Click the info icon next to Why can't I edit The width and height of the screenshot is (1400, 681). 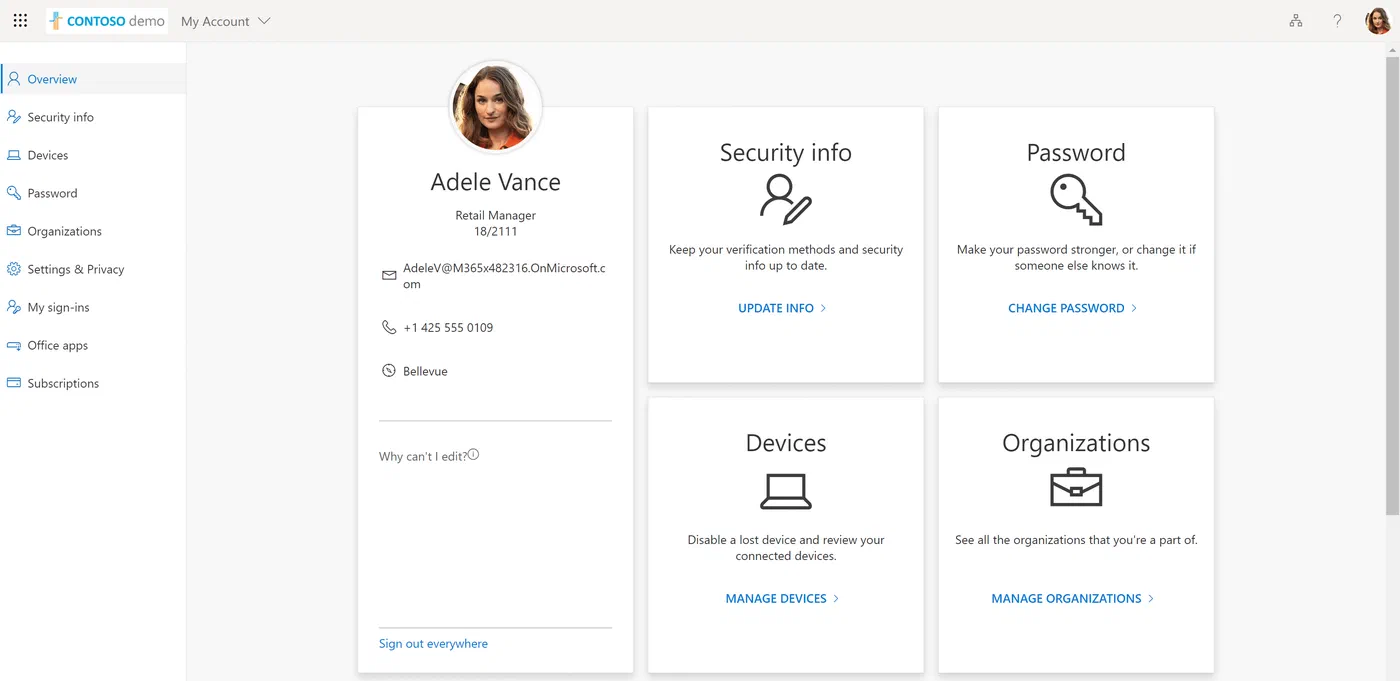pyautogui.click(x=474, y=455)
